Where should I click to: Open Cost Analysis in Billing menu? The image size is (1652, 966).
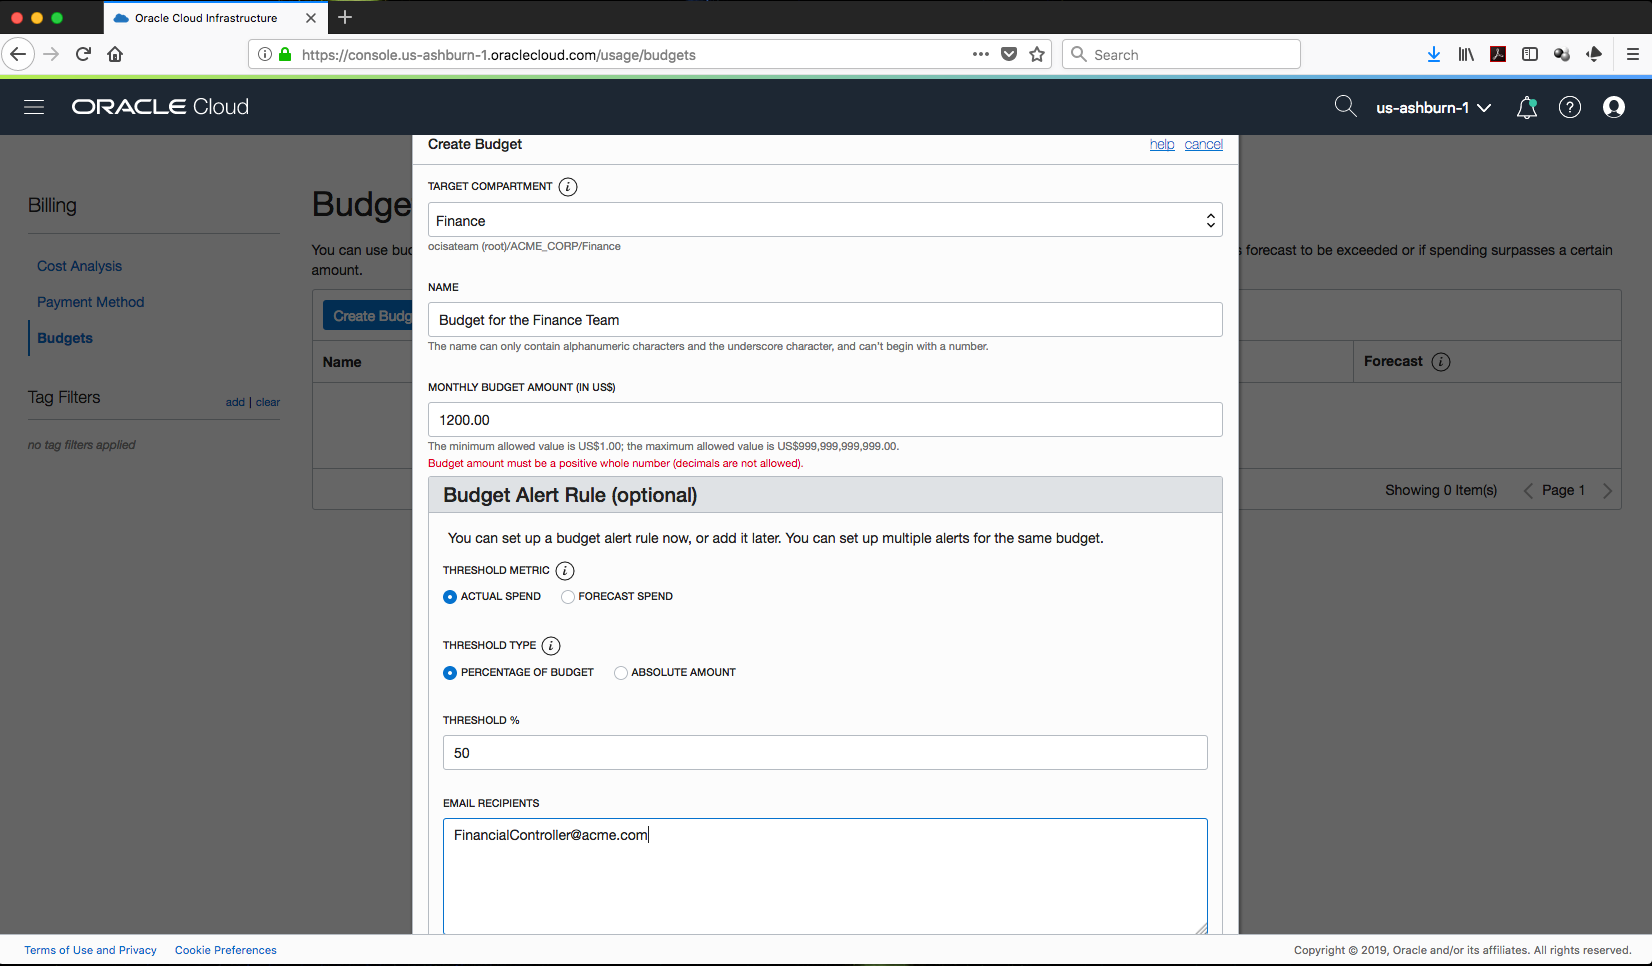click(80, 266)
